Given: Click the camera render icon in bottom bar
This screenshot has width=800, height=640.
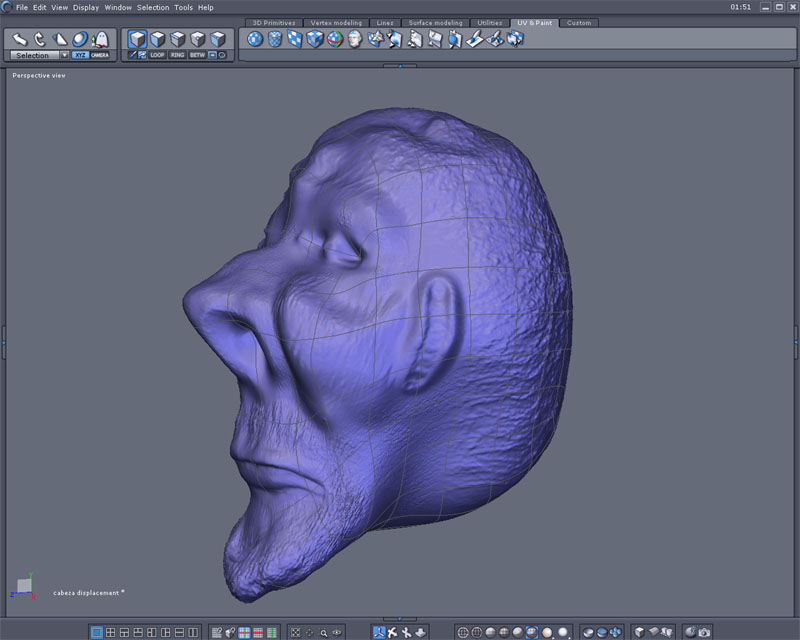Looking at the screenshot, I should pyautogui.click(x=705, y=632).
